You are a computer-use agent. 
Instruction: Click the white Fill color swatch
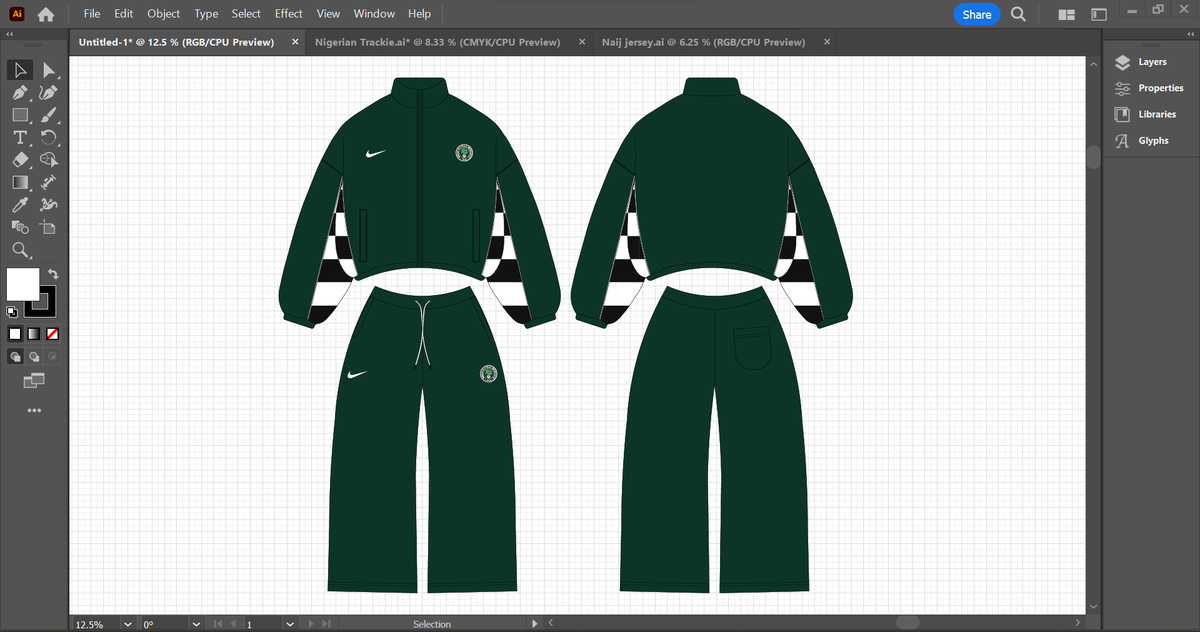tap(22, 284)
